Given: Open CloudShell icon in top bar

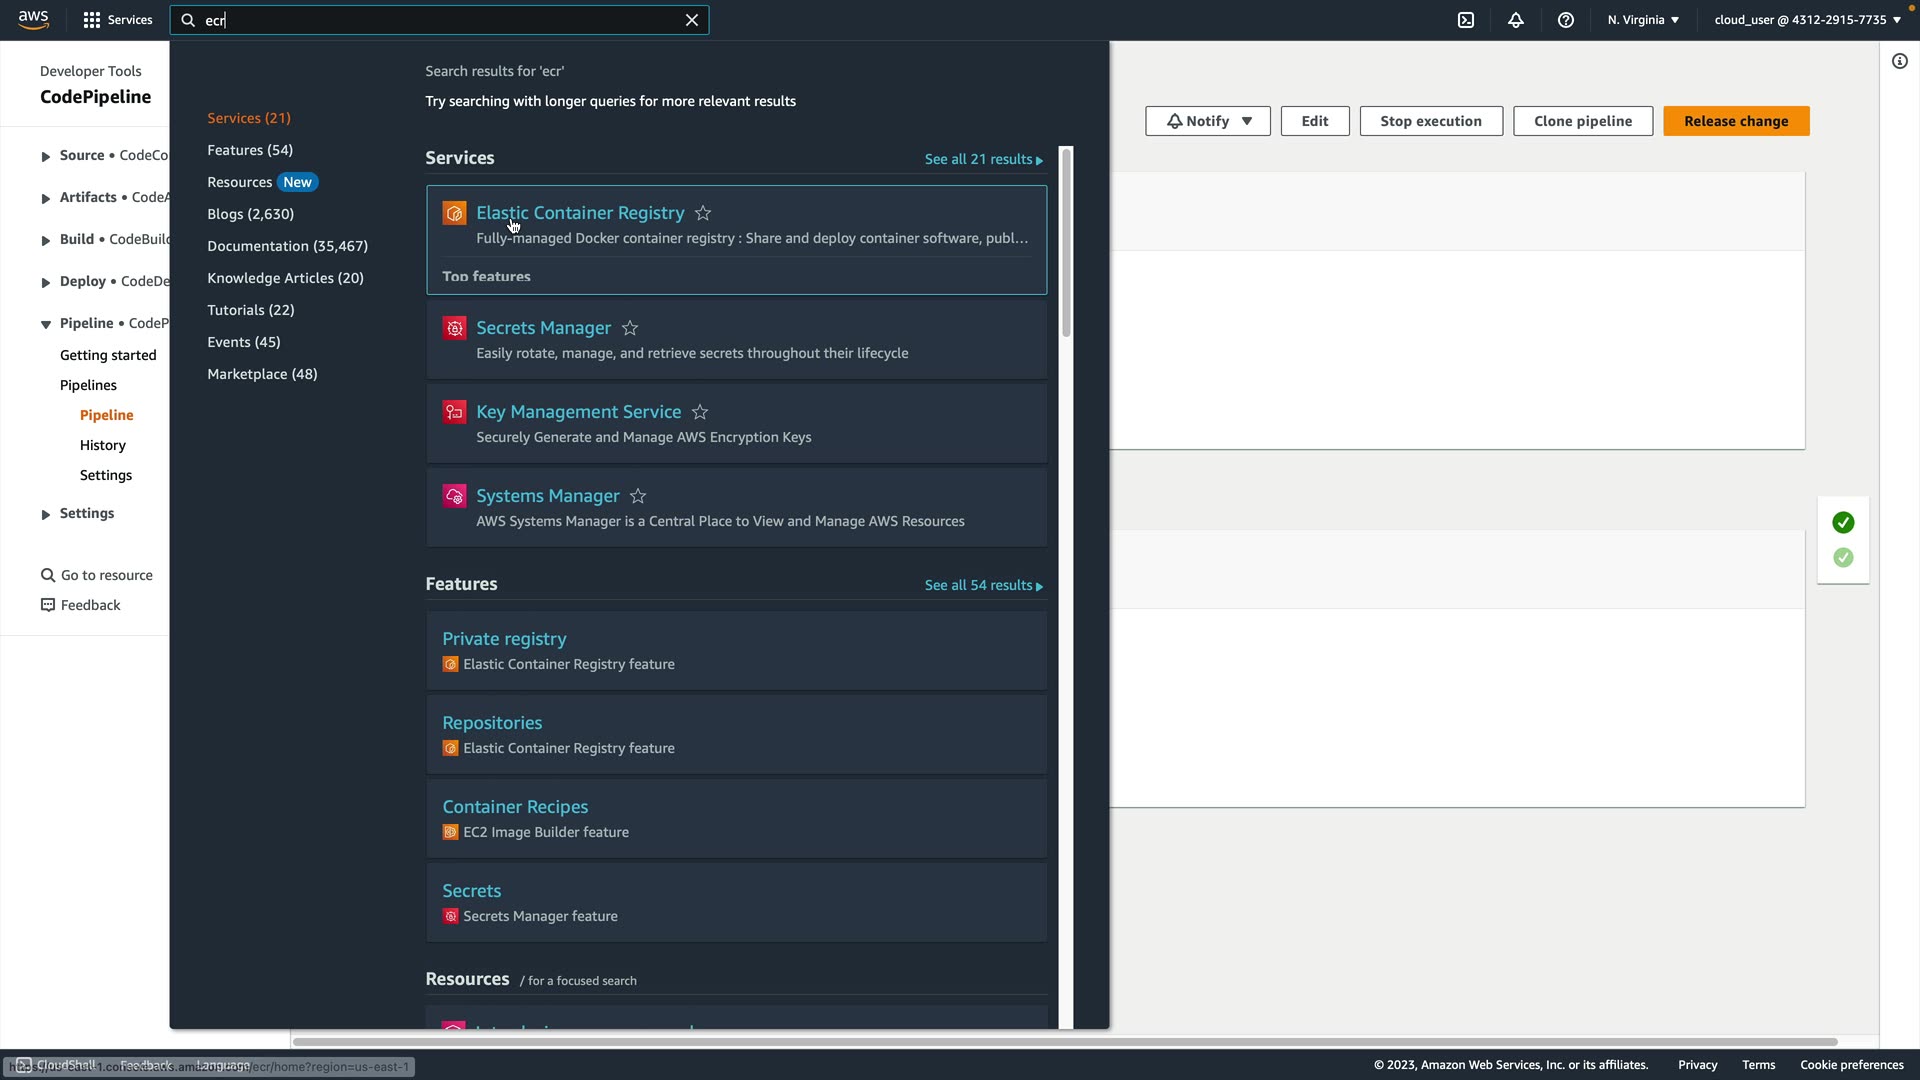Looking at the screenshot, I should [1466, 20].
